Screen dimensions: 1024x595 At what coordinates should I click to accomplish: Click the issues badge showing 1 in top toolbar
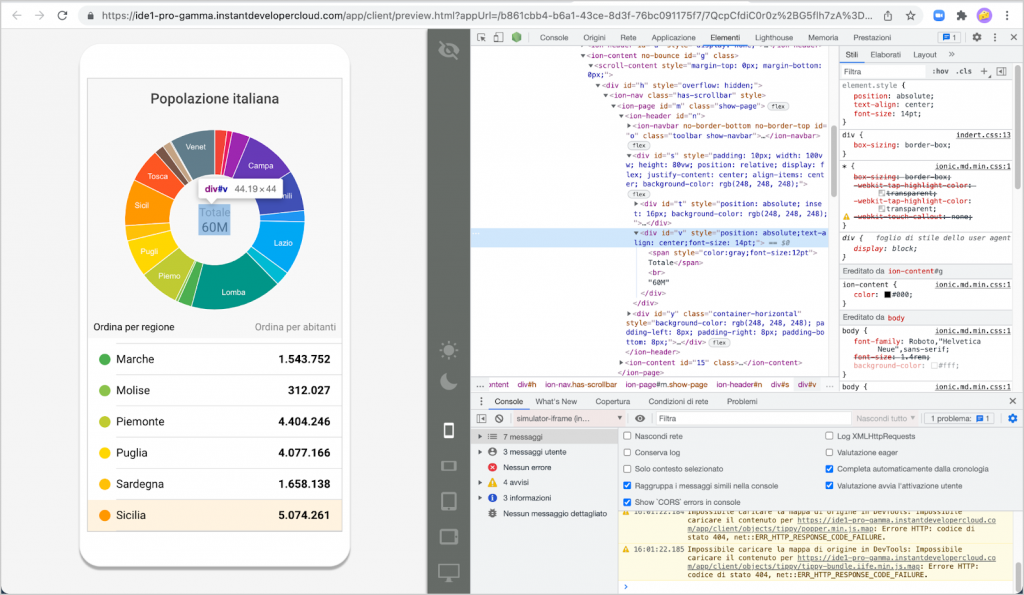[950, 37]
